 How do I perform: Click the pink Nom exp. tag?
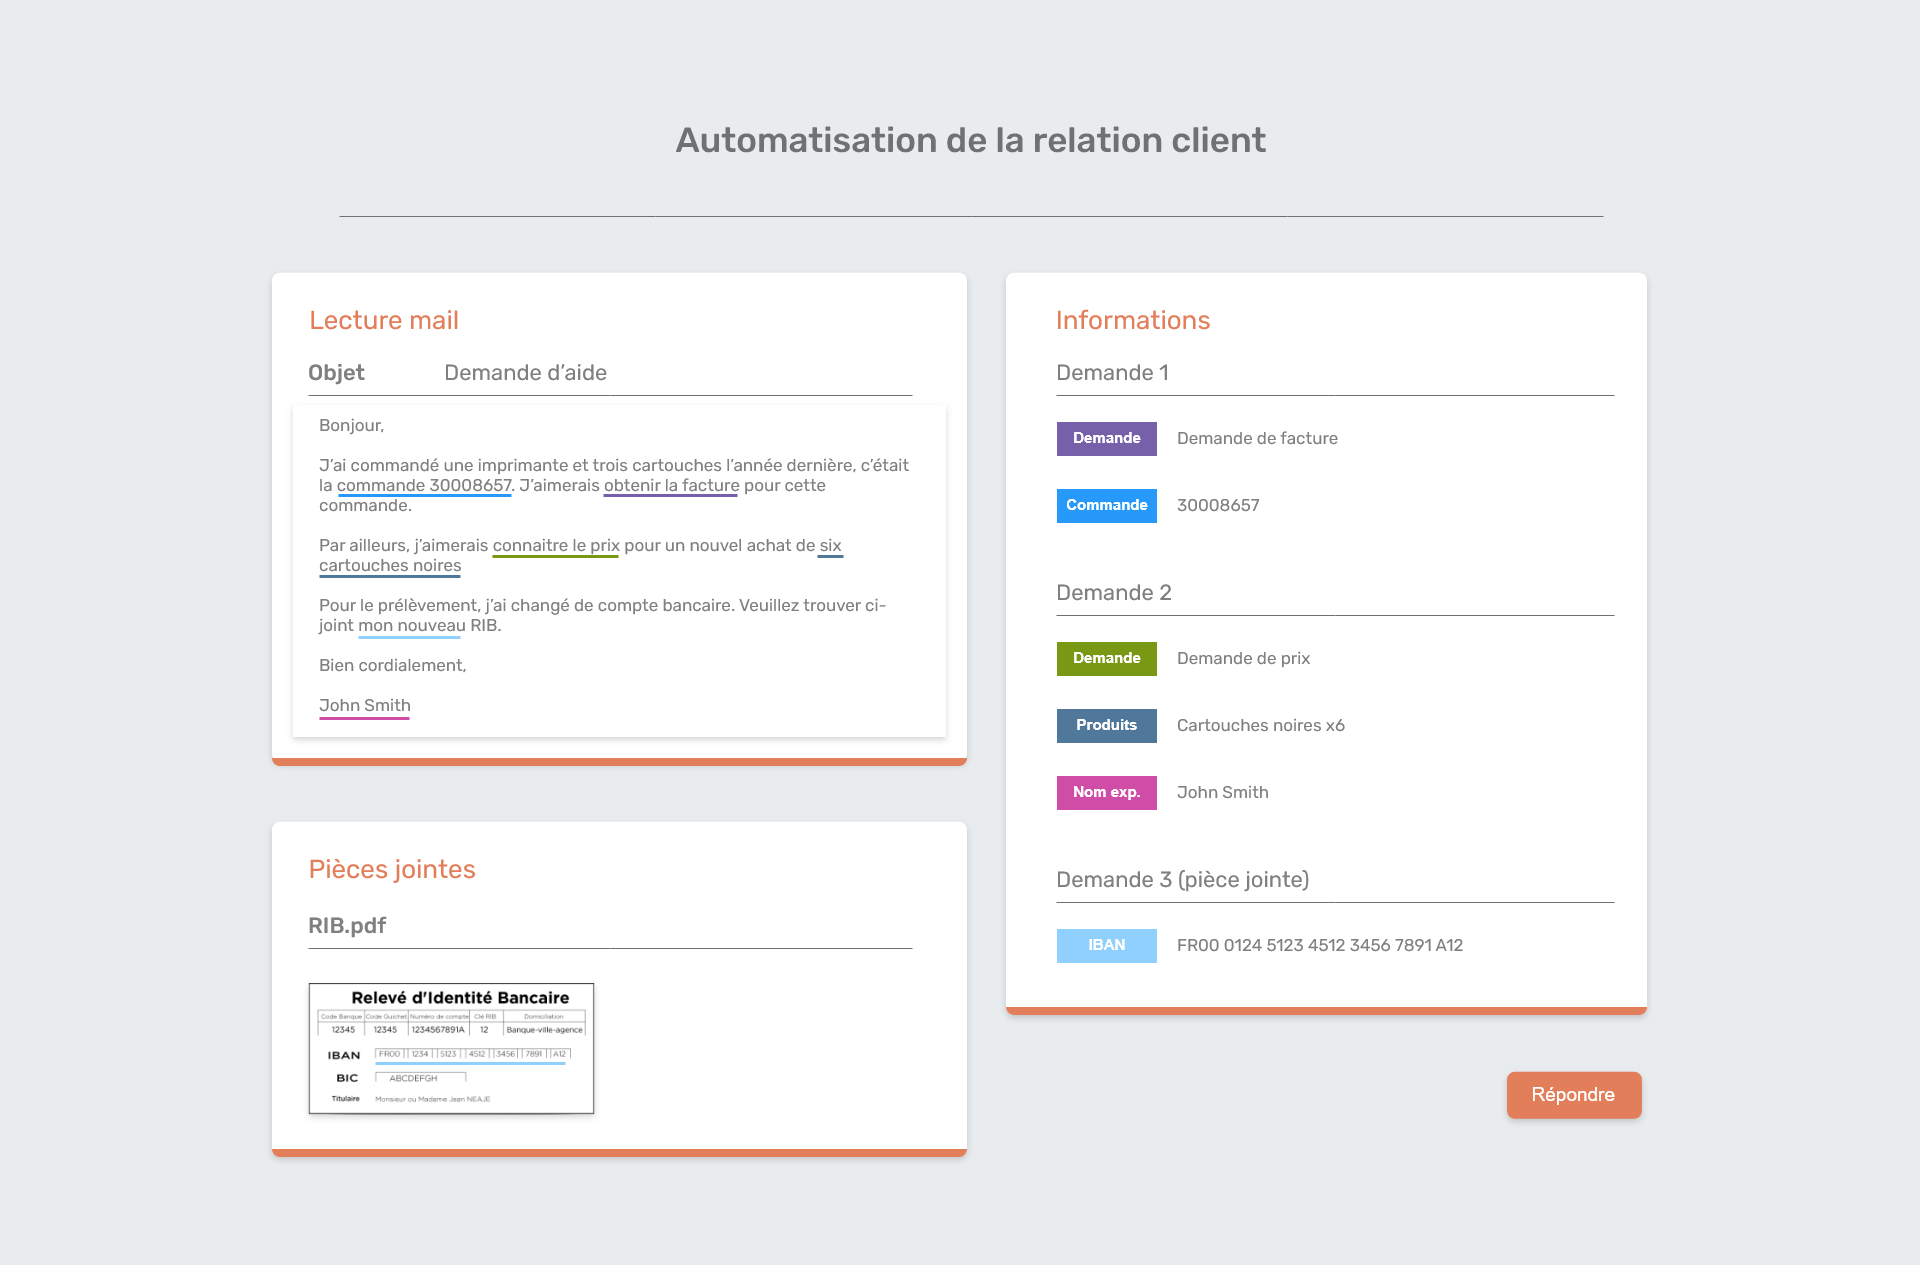click(x=1106, y=792)
